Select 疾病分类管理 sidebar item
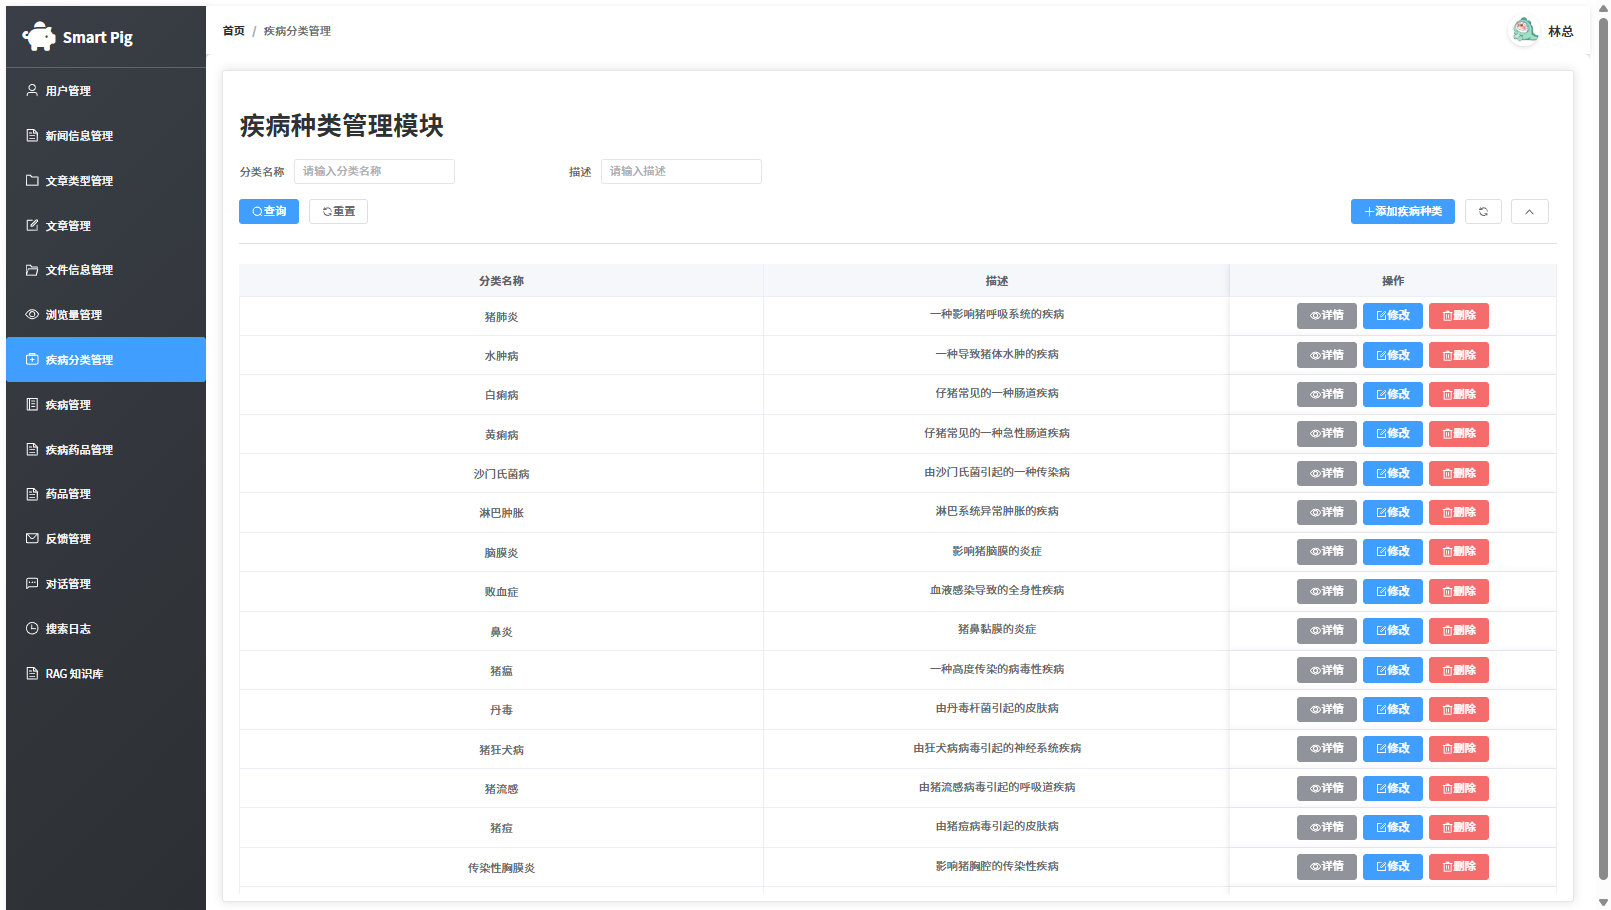 click(106, 360)
